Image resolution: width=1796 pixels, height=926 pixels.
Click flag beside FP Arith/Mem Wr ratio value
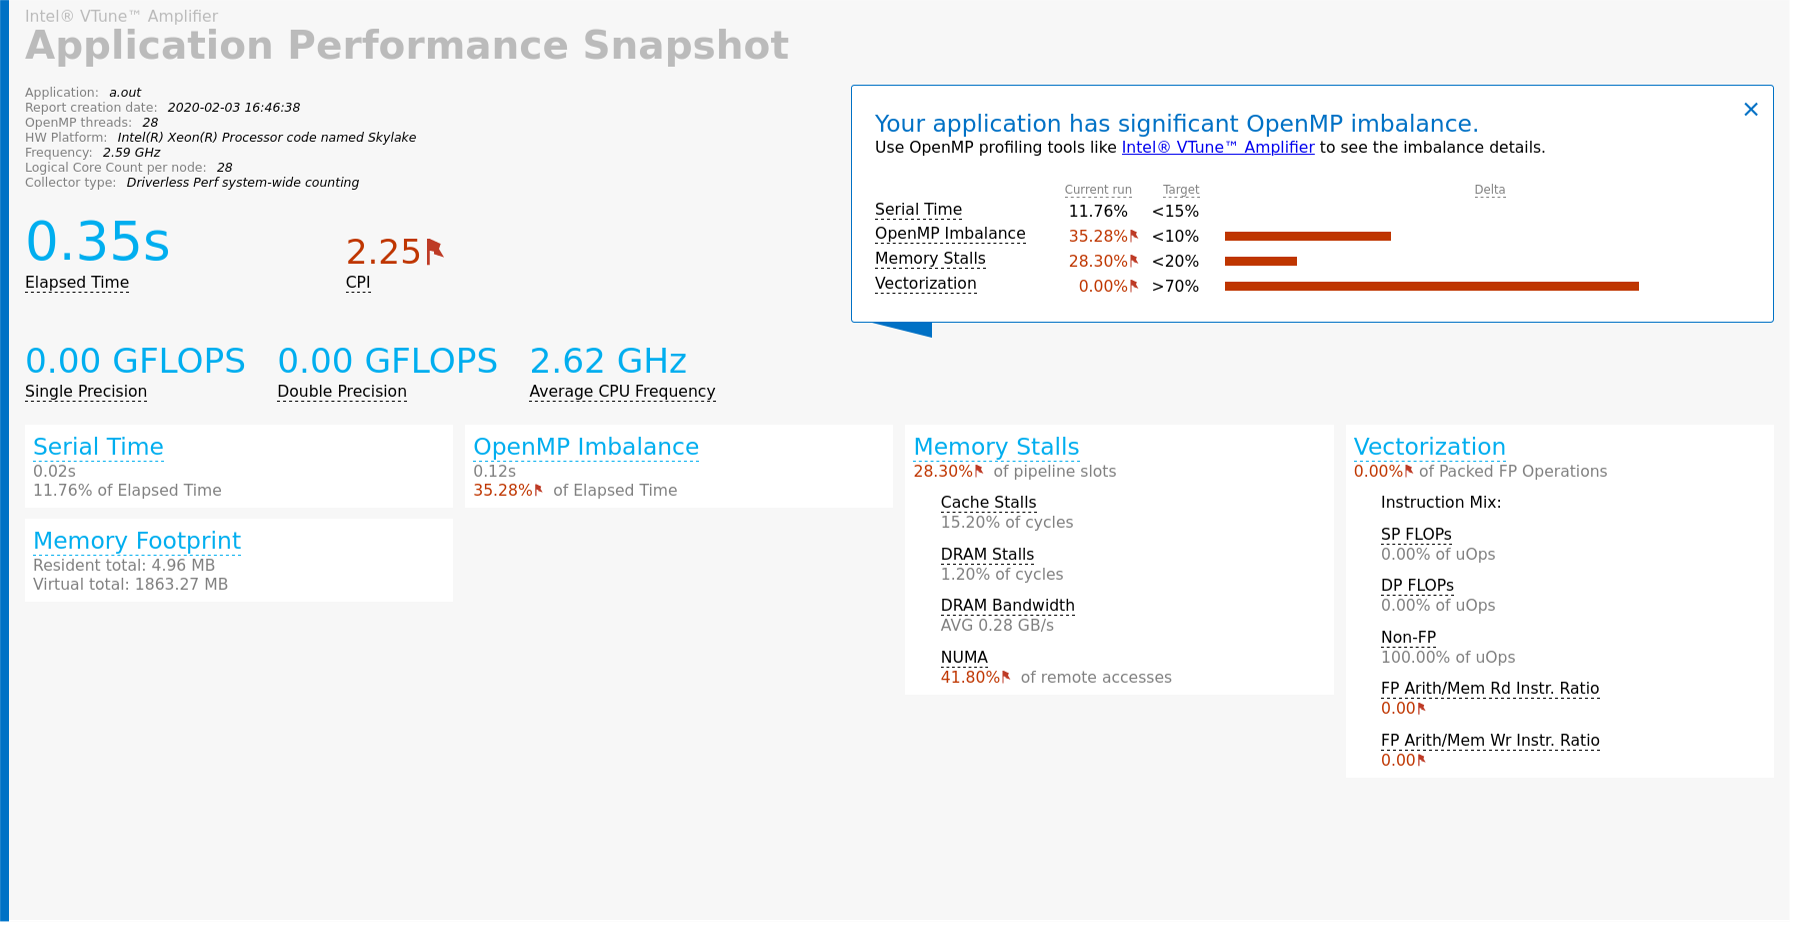pyautogui.click(x=1421, y=760)
